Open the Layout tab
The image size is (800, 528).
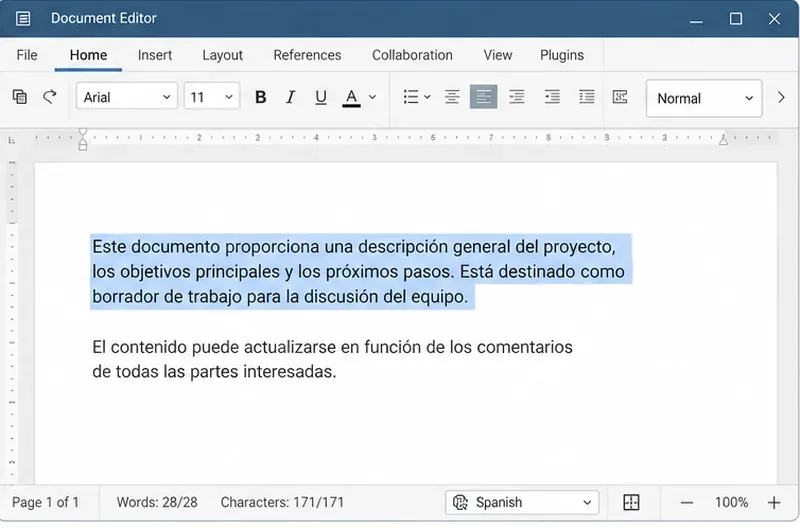click(222, 55)
